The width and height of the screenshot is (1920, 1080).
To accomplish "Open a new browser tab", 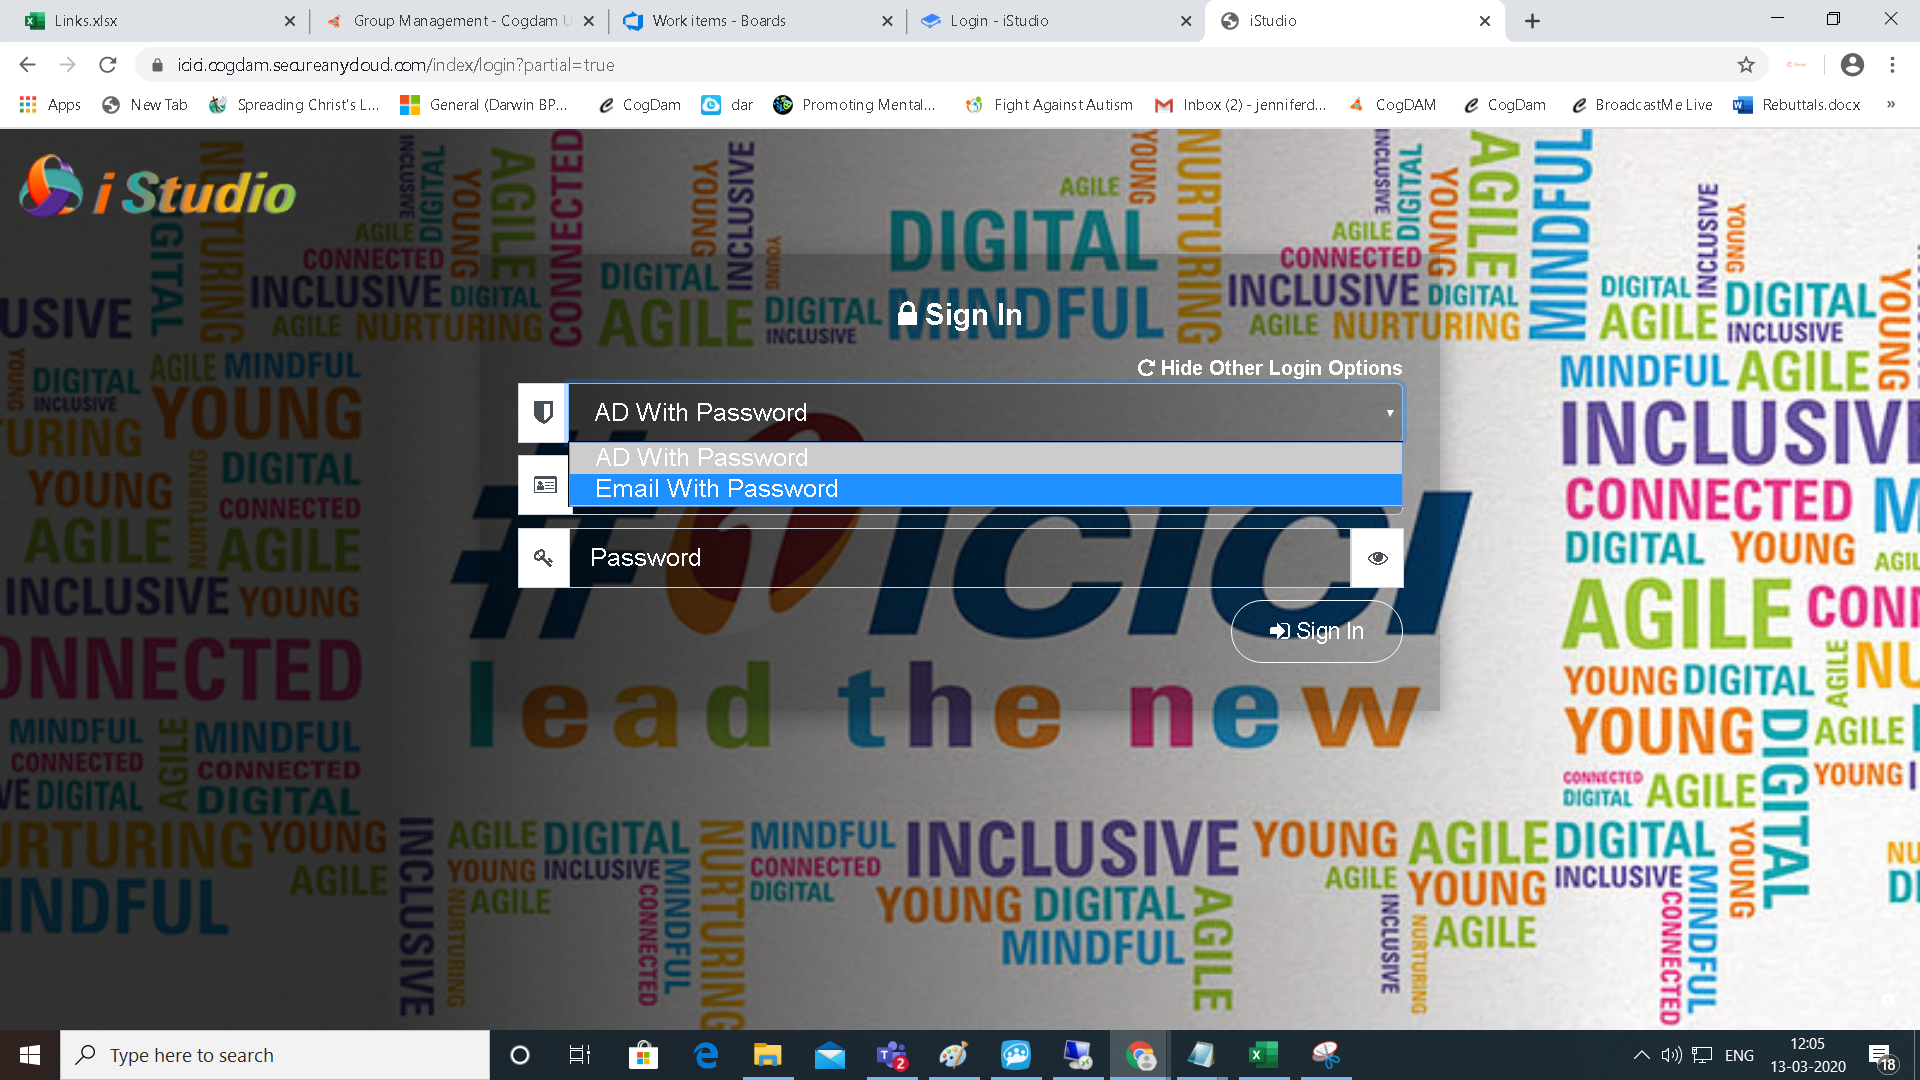I will pyautogui.click(x=1532, y=21).
